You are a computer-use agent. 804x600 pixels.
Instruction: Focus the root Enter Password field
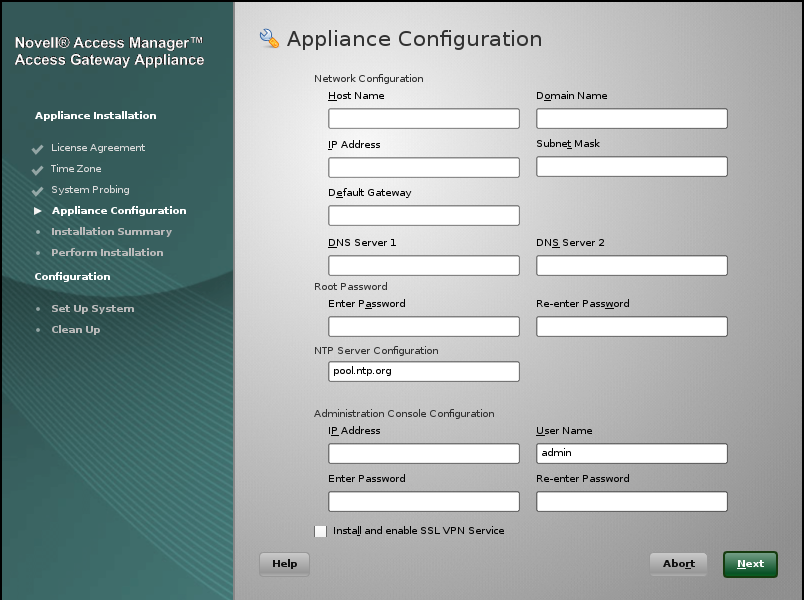pyautogui.click(x=424, y=327)
